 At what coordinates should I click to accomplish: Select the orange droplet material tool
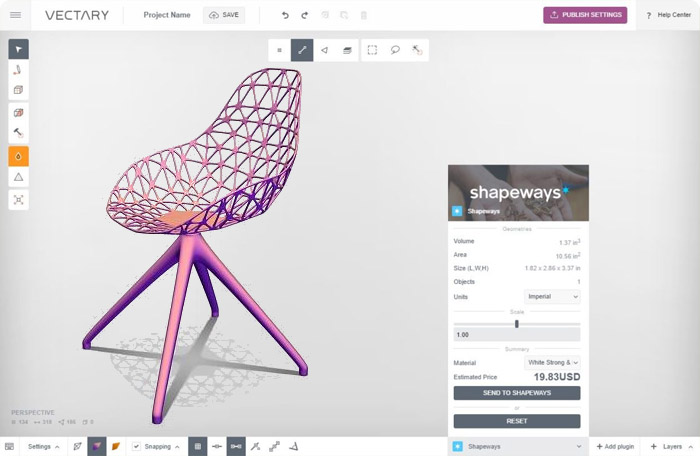[x=18, y=156]
